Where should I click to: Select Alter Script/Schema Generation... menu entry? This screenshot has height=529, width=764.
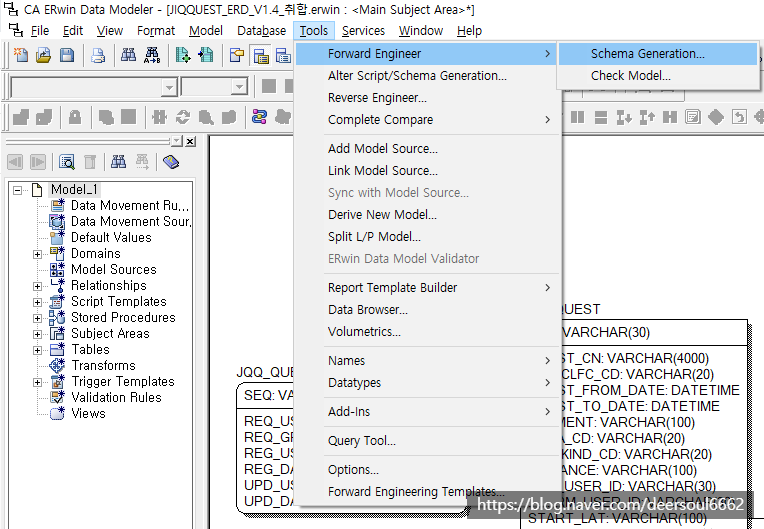(x=428, y=76)
